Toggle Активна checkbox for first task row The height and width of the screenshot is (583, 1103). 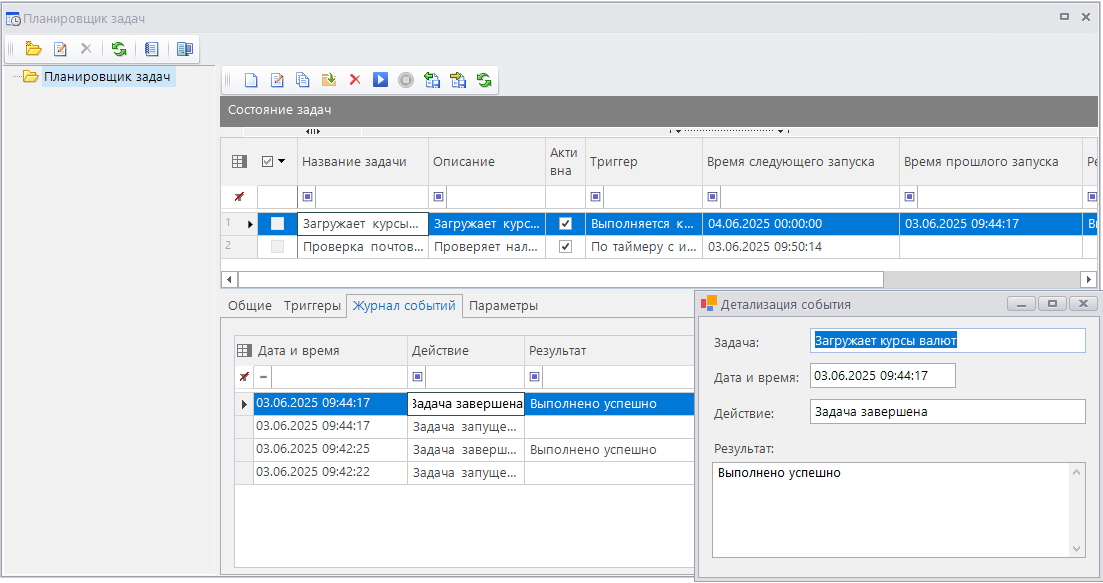[x=565, y=224]
